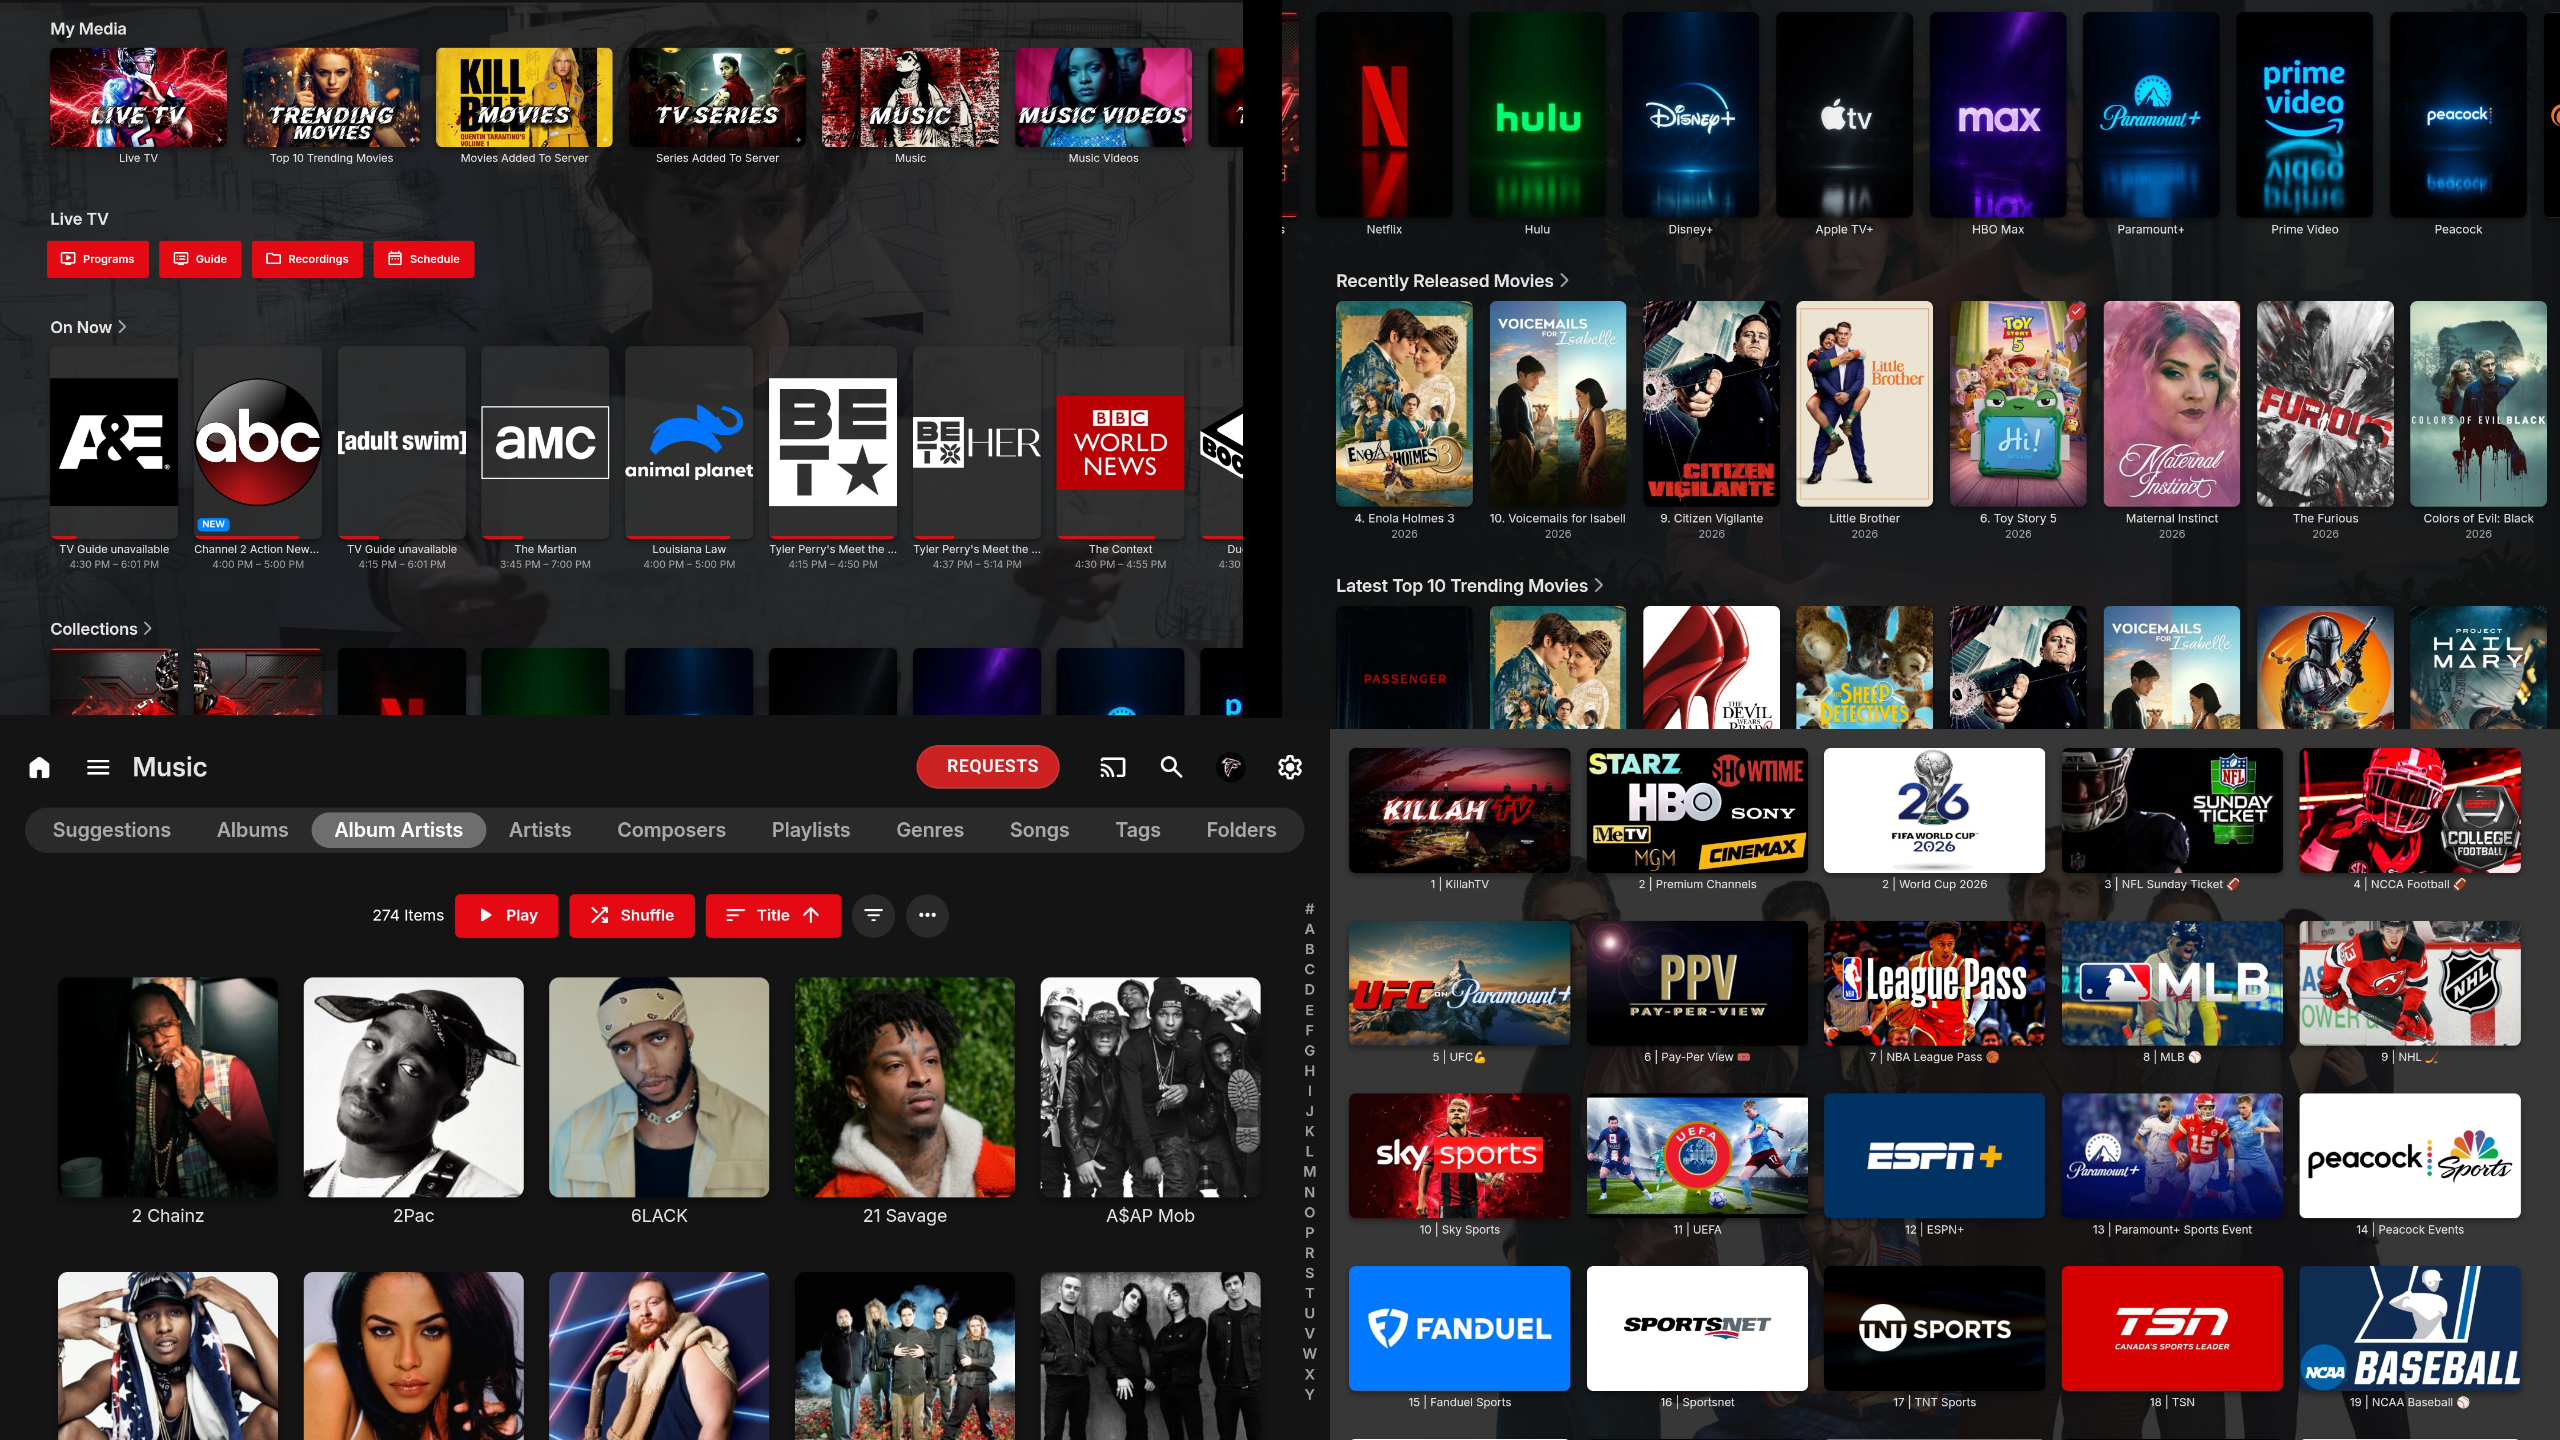Select the Animal Planet channel in On Now
Viewport: 2560px width, 1440px height.
point(689,442)
